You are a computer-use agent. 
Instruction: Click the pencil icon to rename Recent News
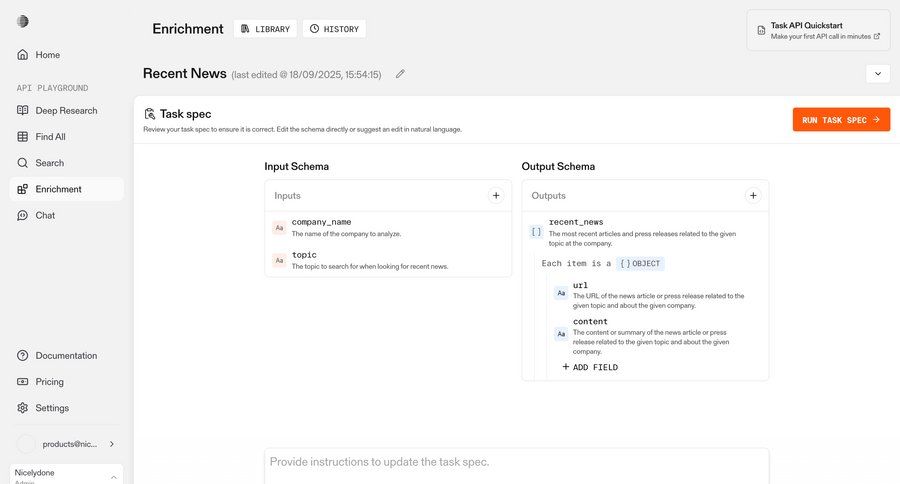click(x=401, y=74)
